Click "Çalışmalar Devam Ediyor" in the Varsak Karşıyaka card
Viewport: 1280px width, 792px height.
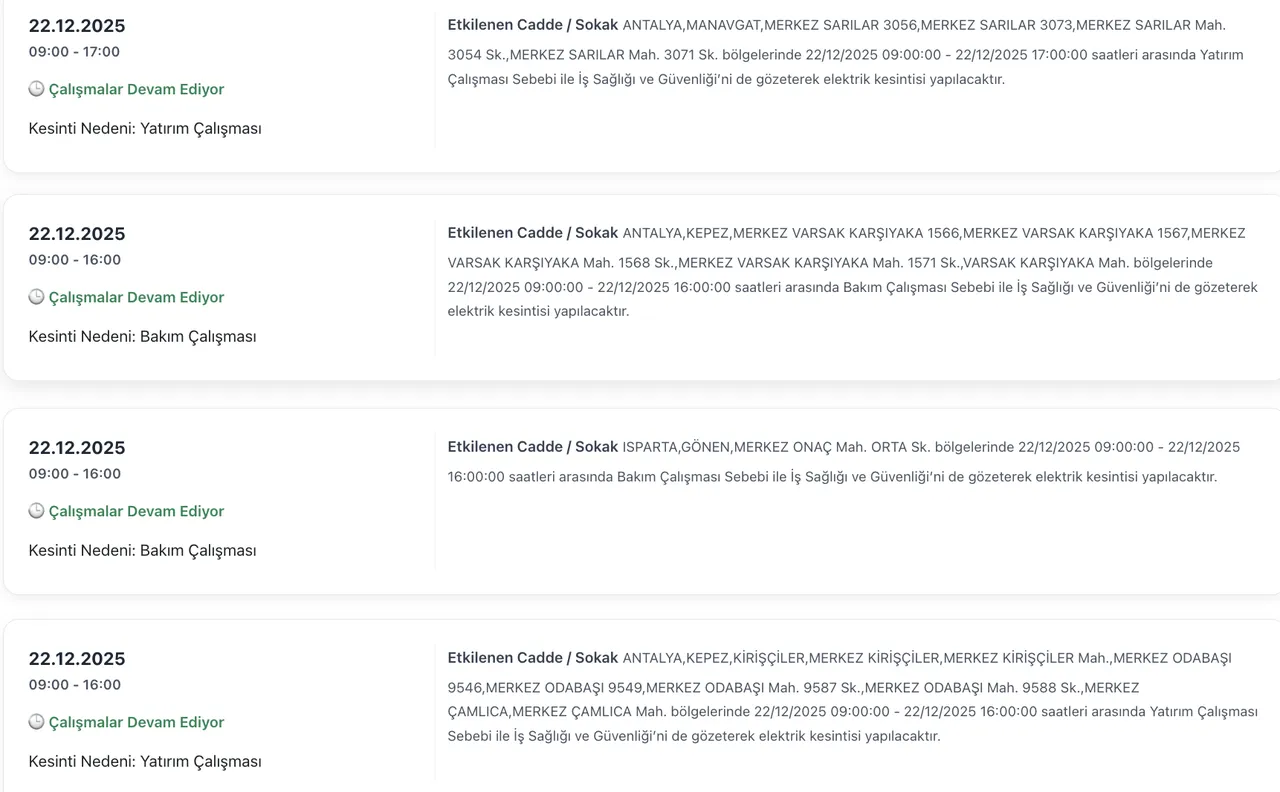click(136, 297)
